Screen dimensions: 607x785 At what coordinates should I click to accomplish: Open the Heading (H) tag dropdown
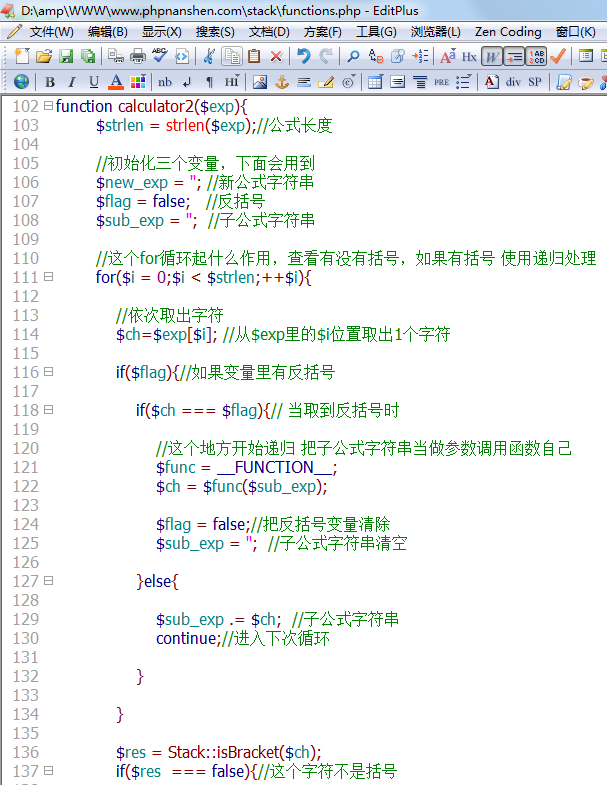pyautogui.click(x=232, y=82)
